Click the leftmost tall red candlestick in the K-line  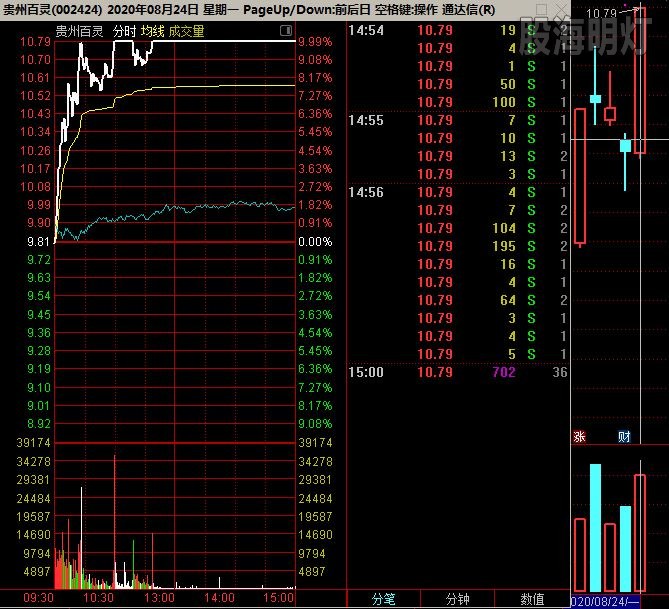580,176
